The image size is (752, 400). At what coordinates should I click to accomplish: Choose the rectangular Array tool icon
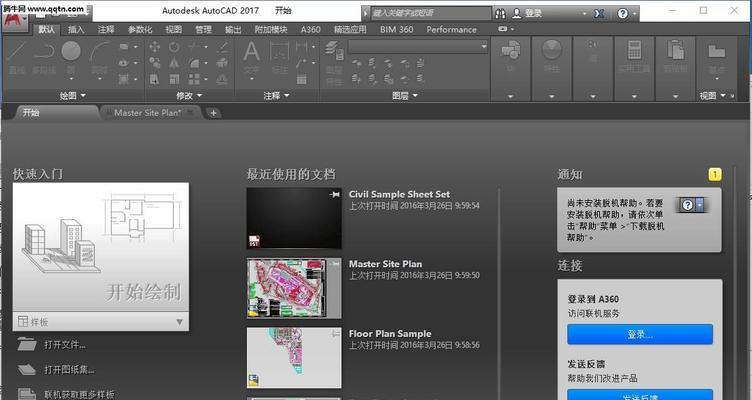pos(194,79)
